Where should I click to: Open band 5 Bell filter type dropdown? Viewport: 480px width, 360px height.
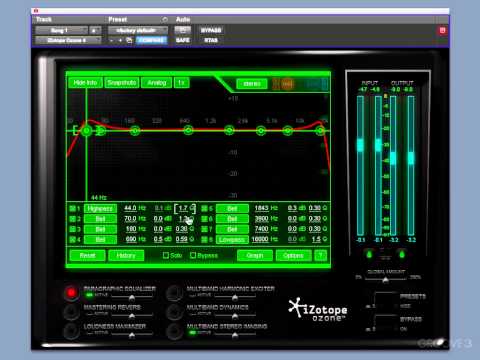(x=232, y=209)
